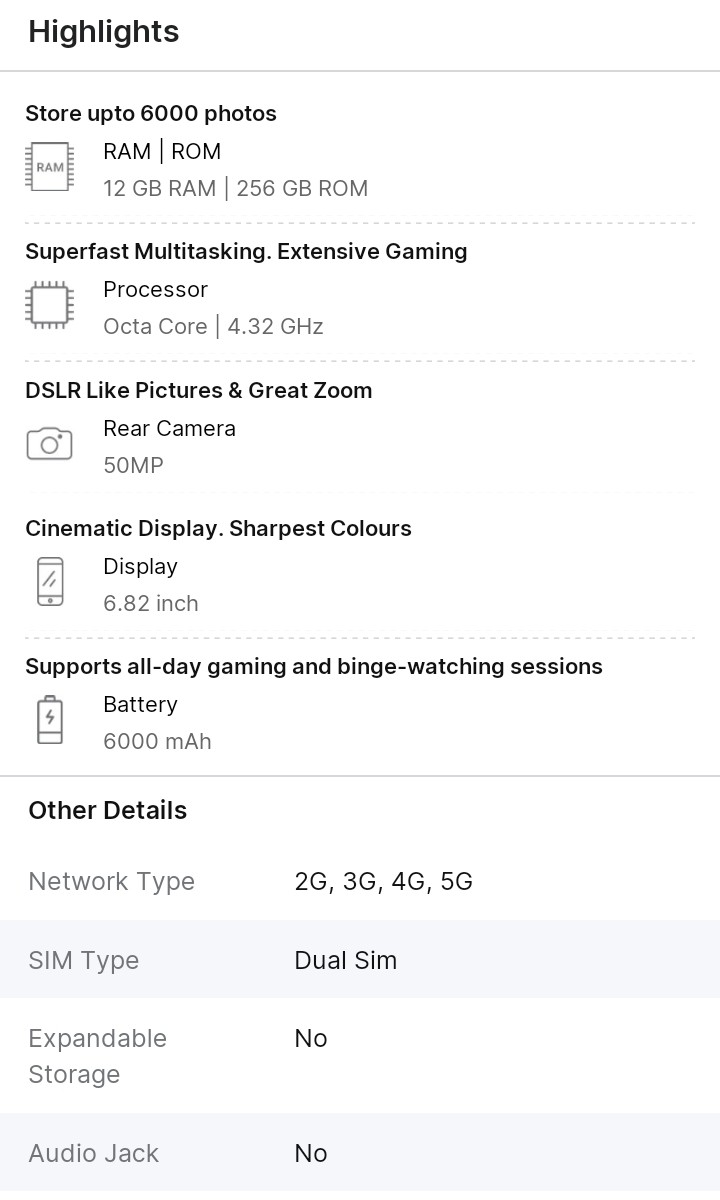Tap the Octa Core | 4.32 GHz spec
The width and height of the screenshot is (720, 1200).
point(213,326)
